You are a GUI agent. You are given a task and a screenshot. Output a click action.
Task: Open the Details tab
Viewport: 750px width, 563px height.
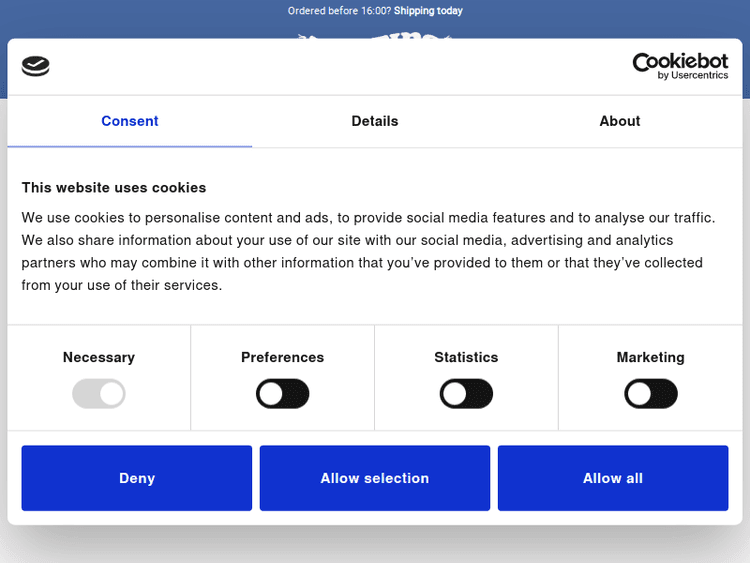click(375, 121)
